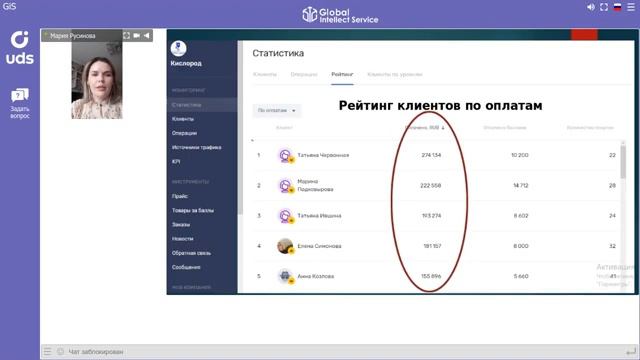Image resolution: width=640 pixels, height=360 pixels.
Task: Click the Кислород company name
Action: point(186,63)
